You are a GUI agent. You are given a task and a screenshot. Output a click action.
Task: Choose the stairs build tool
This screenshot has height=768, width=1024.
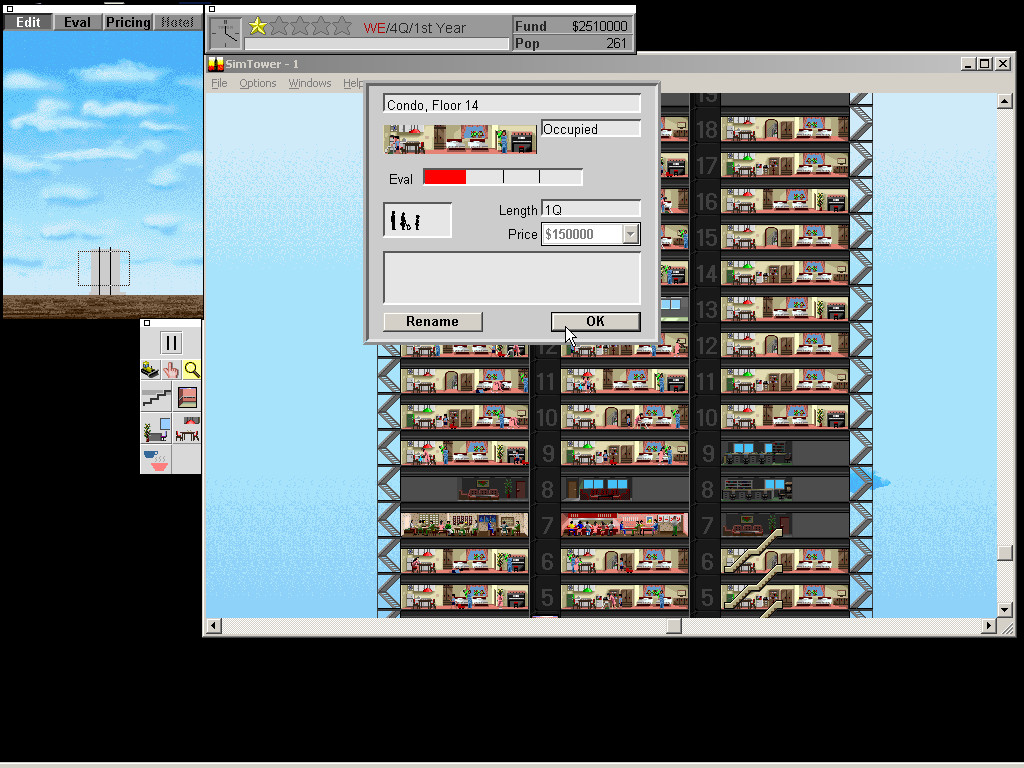pos(156,397)
